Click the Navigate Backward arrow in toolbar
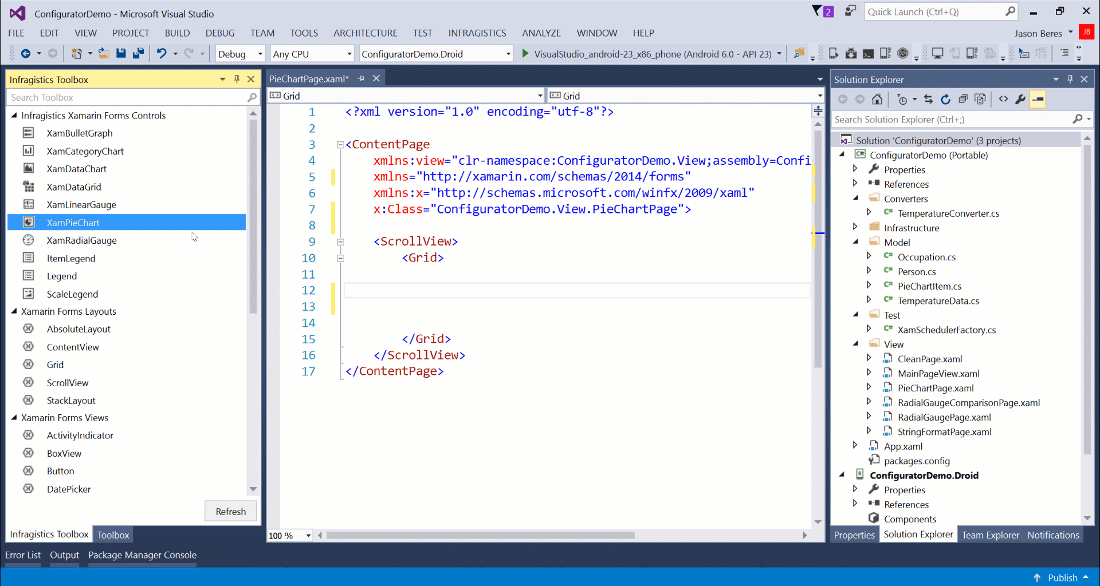Screen dimensions: 1100x586 click(x=25, y=53)
